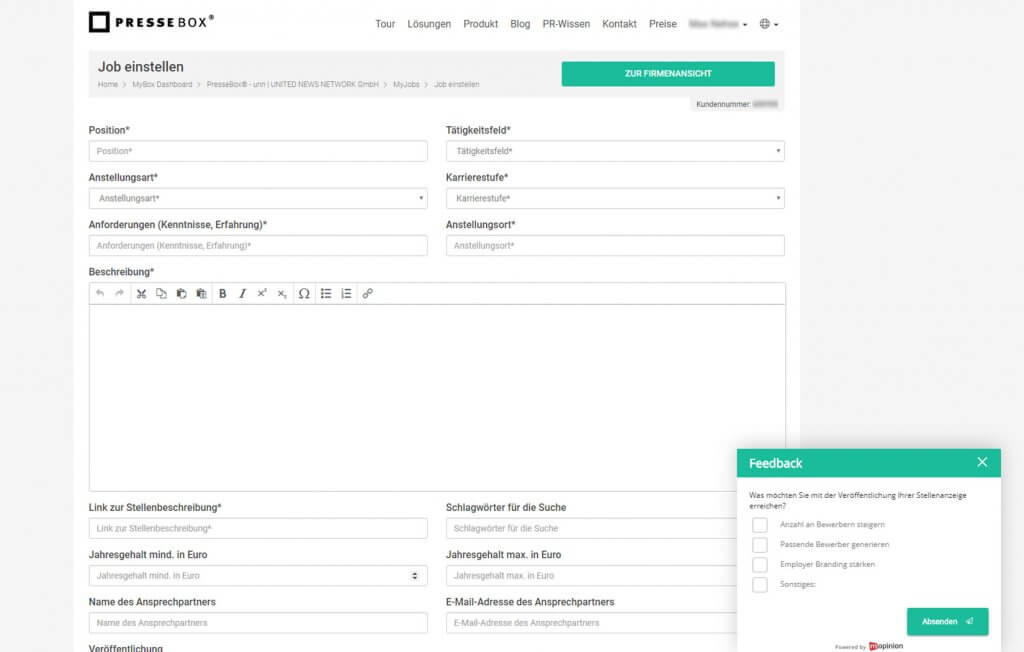Expand the Anstellungsart selection
Image resolution: width=1024 pixels, height=652 pixels.
(x=421, y=198)
